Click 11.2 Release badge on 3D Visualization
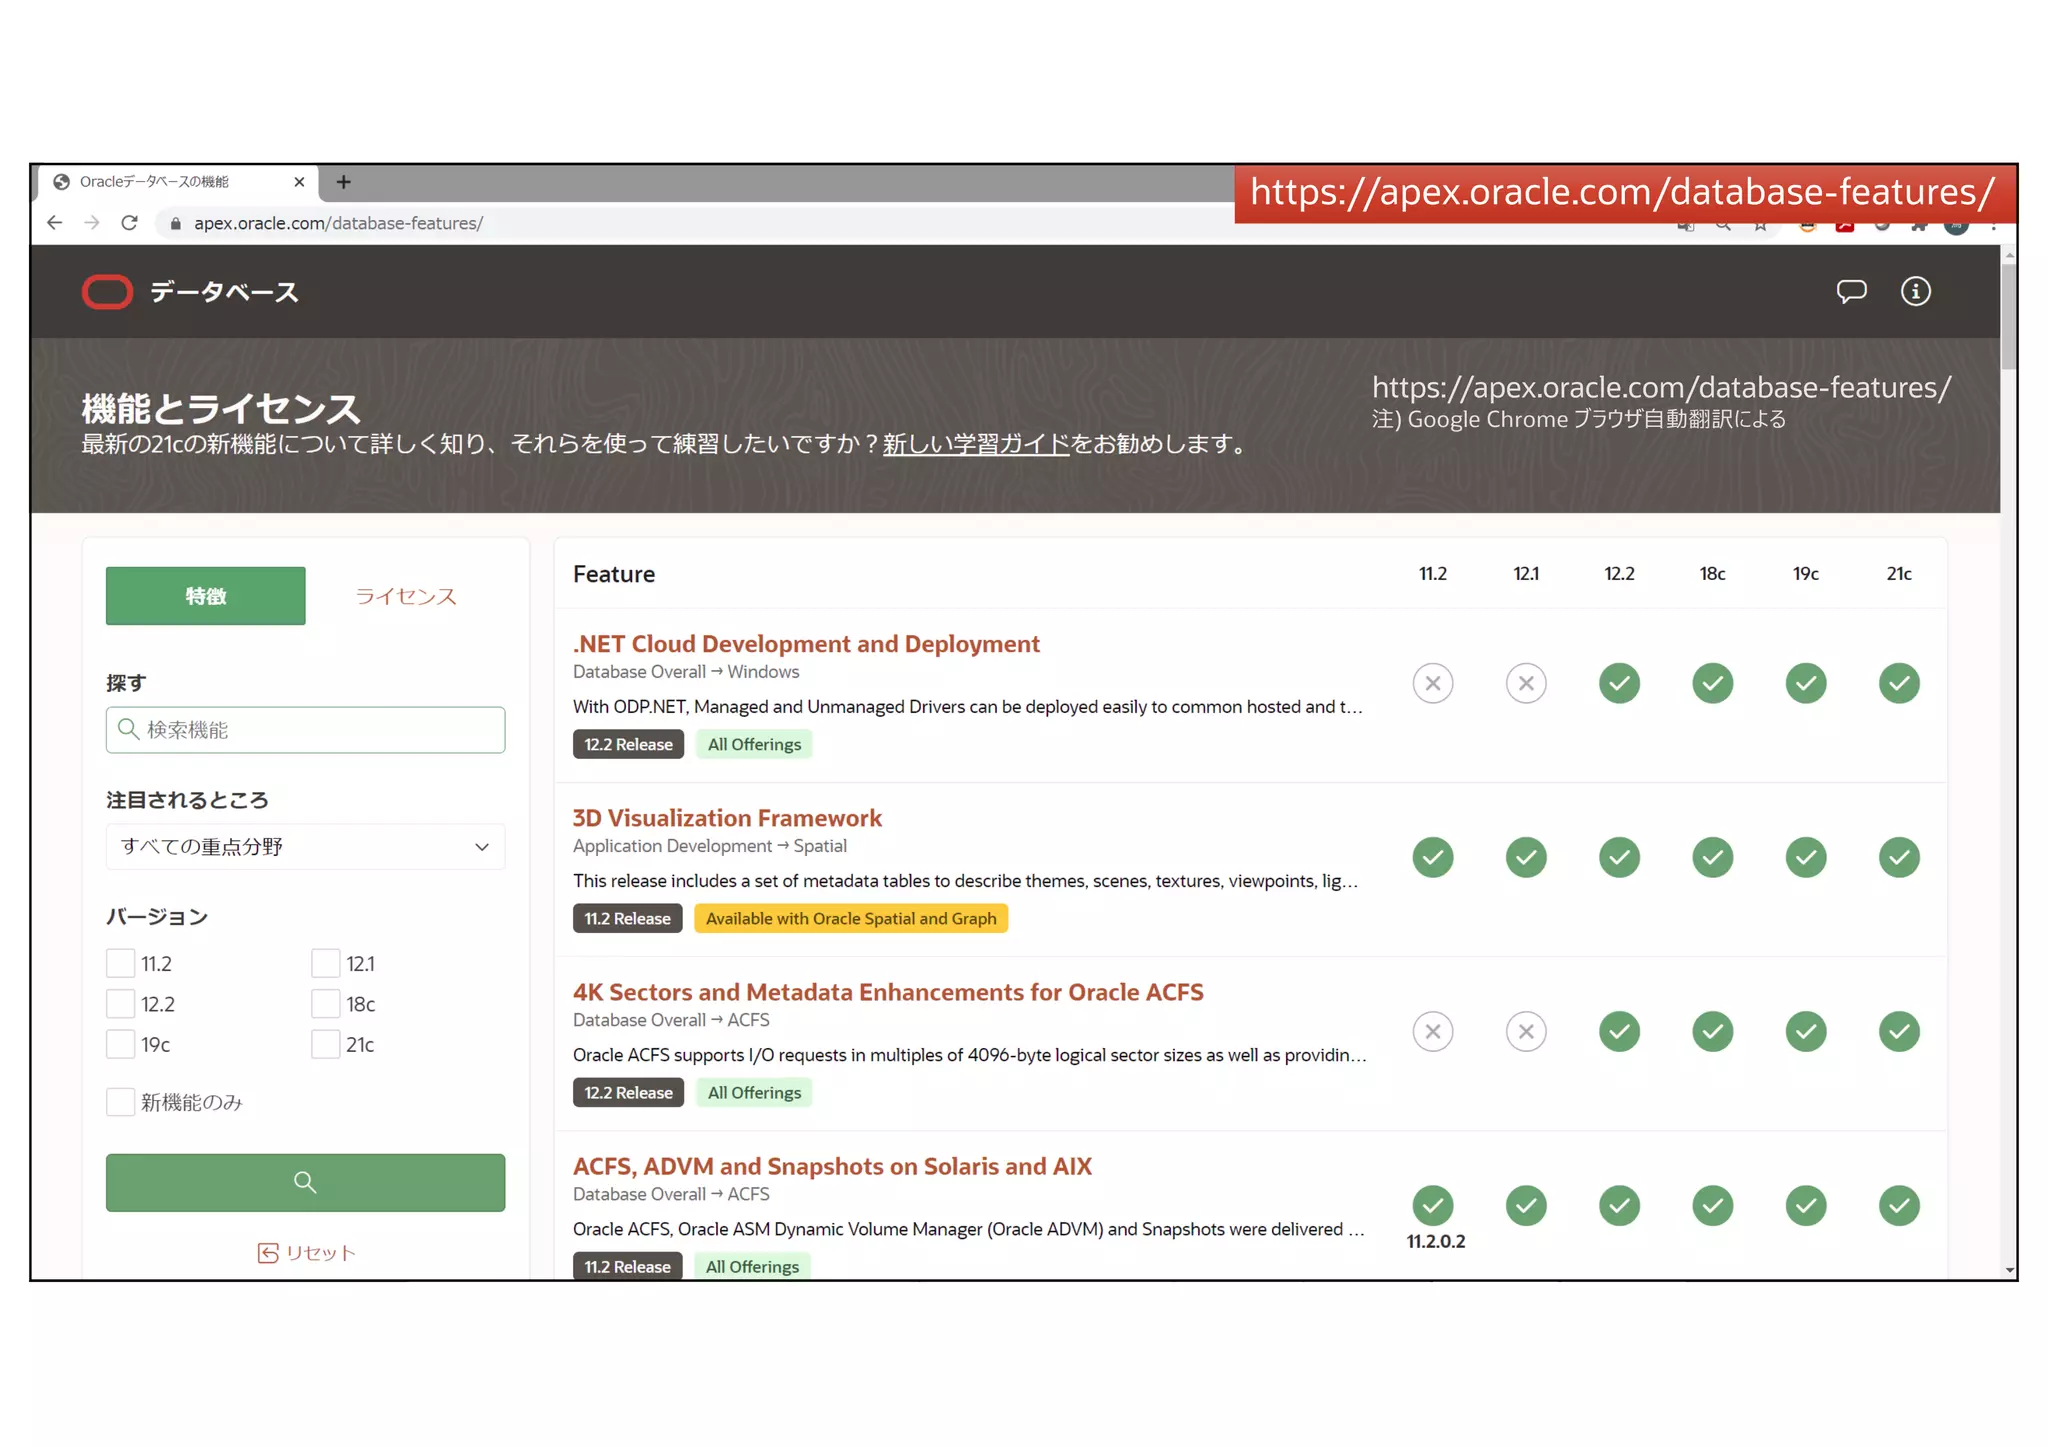The image size is (2048, 1447). pos(627,918)
